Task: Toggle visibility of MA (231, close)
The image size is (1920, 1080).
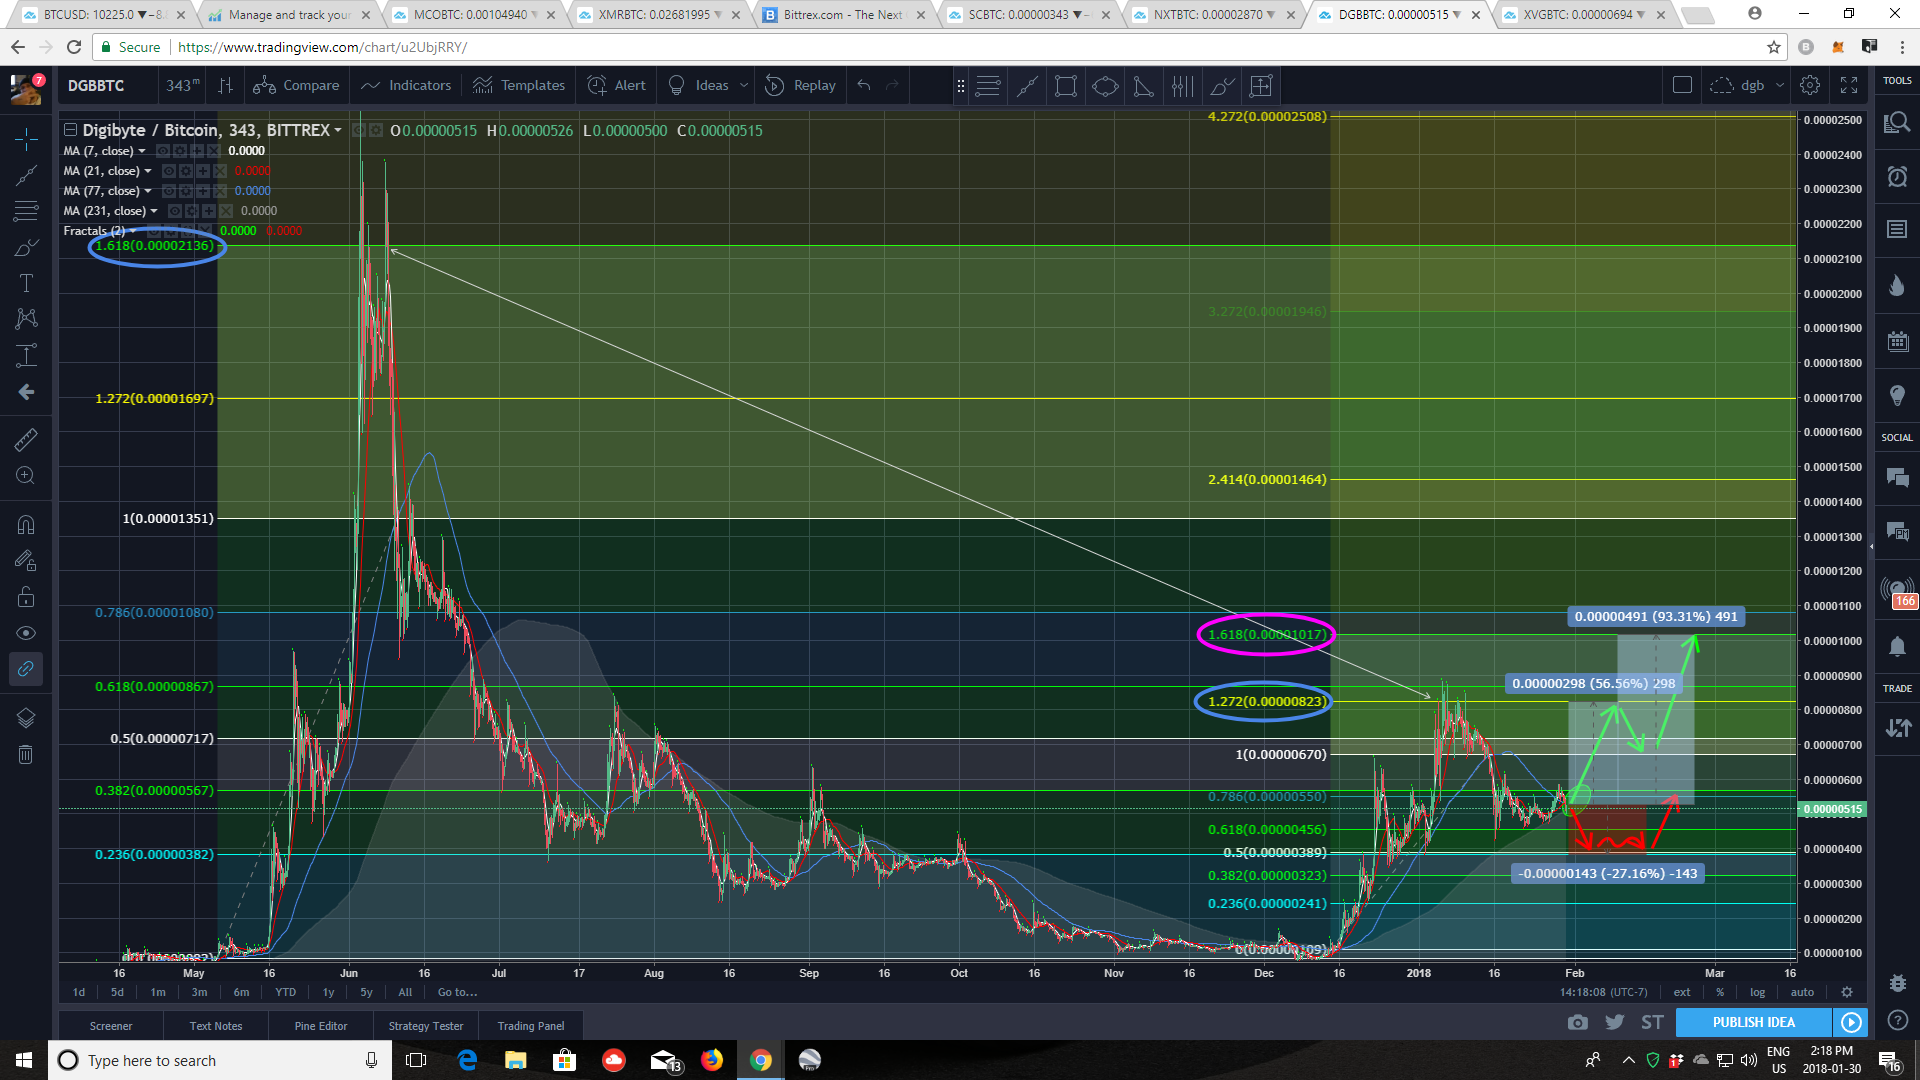Action: click(175, 211)
